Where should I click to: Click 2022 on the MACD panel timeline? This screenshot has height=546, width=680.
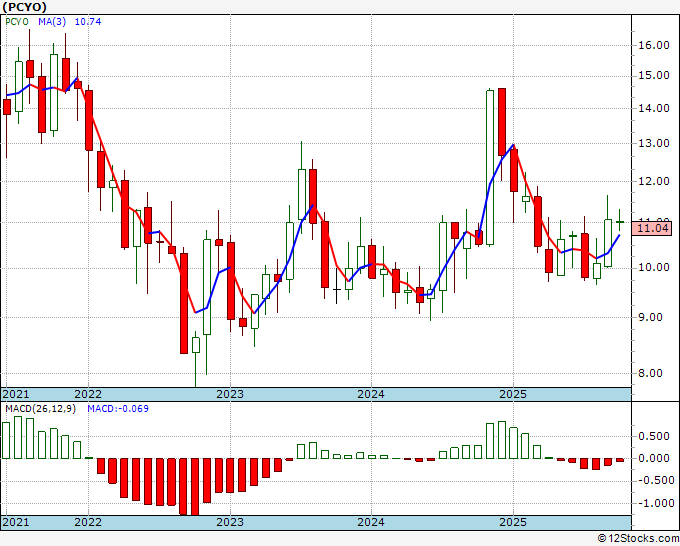click(x=88, y=522)
